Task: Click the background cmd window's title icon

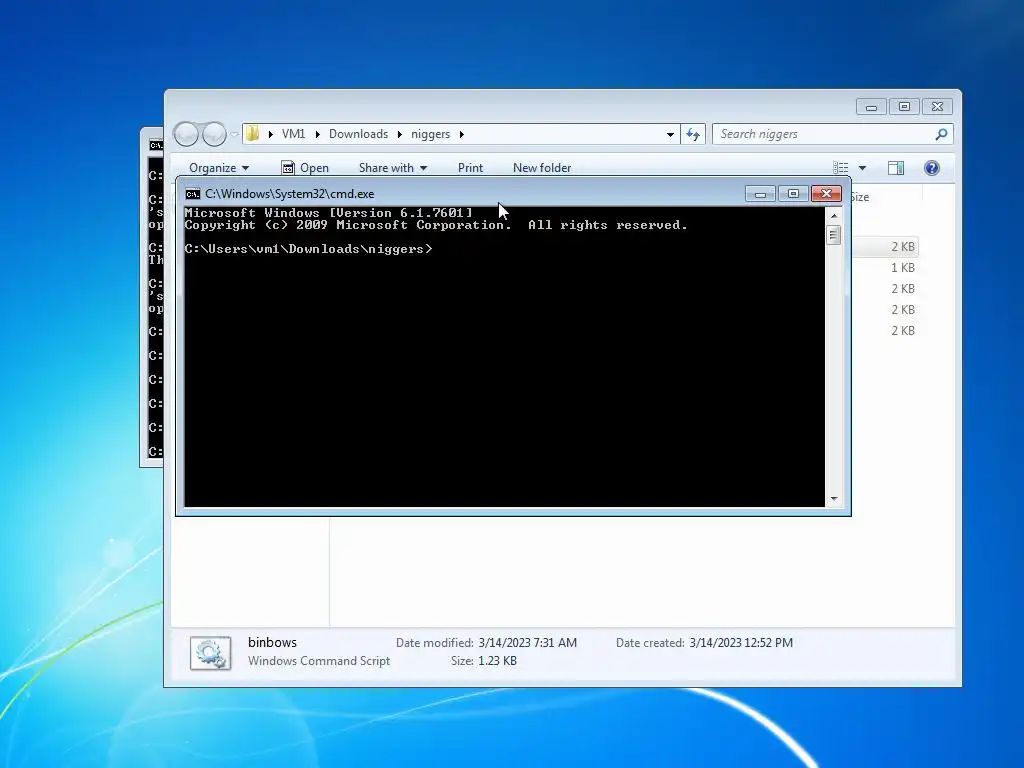Action: (x=155, y=145)
